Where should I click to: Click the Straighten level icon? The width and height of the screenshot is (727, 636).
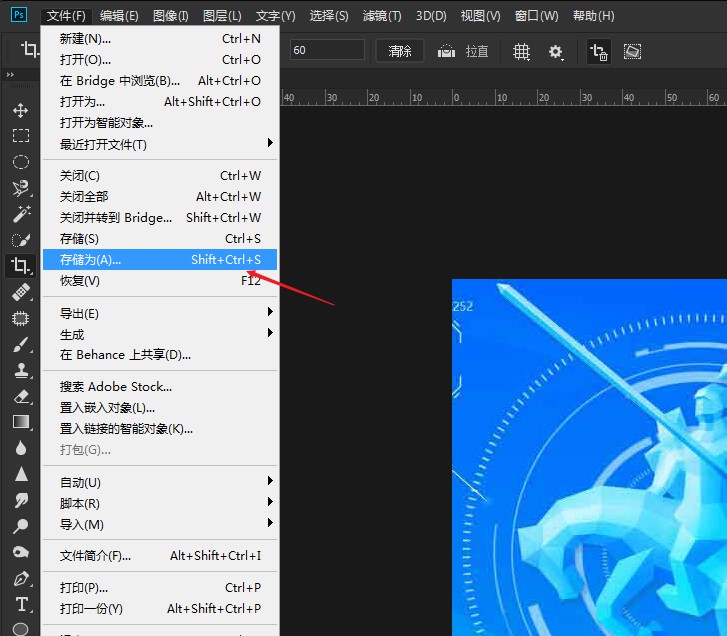[x=446, y=51]
